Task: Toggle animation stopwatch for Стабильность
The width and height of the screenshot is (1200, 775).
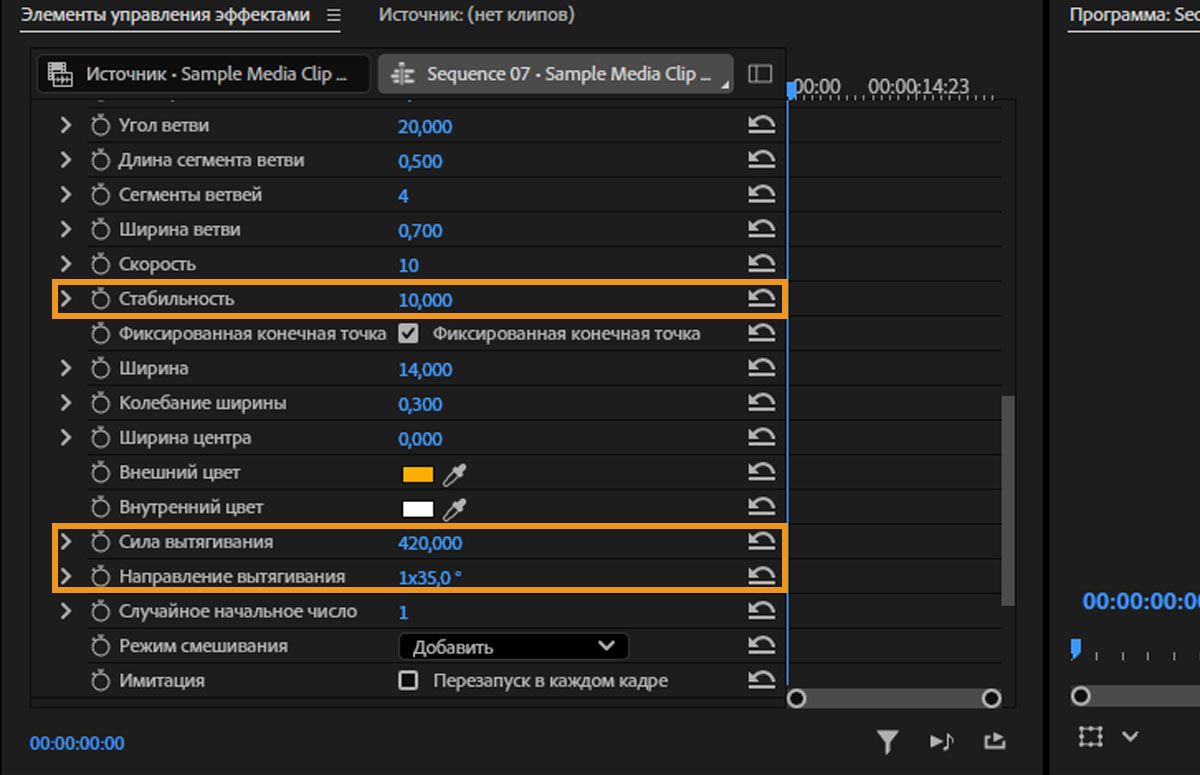Action: pyautogui.click(x=99, y=299)
